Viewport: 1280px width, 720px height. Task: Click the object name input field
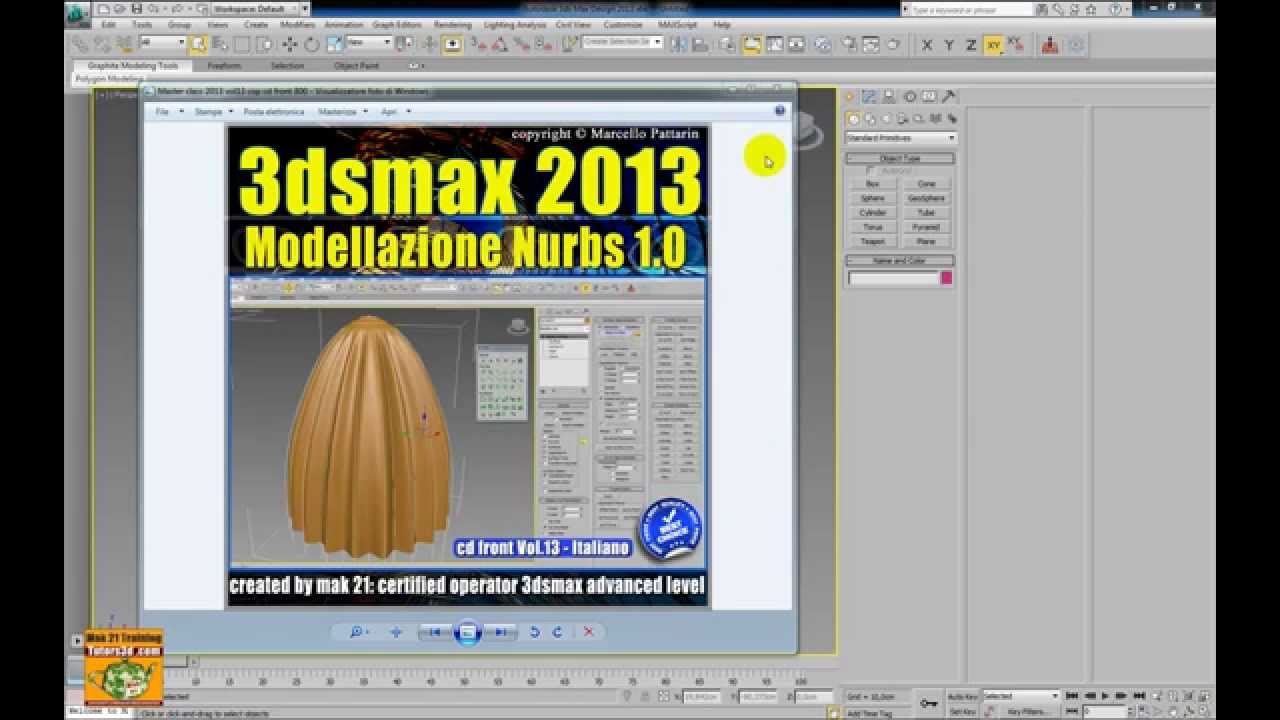893,278
